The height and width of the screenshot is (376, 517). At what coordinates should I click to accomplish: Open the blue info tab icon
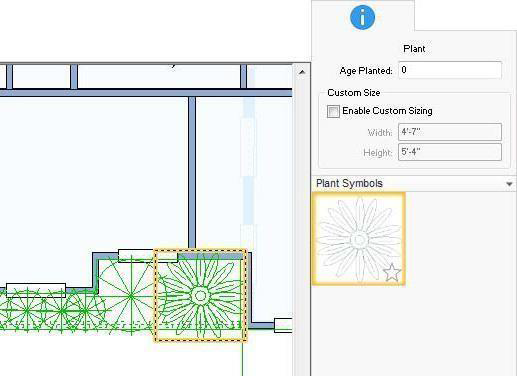click(x=362, y=17)
